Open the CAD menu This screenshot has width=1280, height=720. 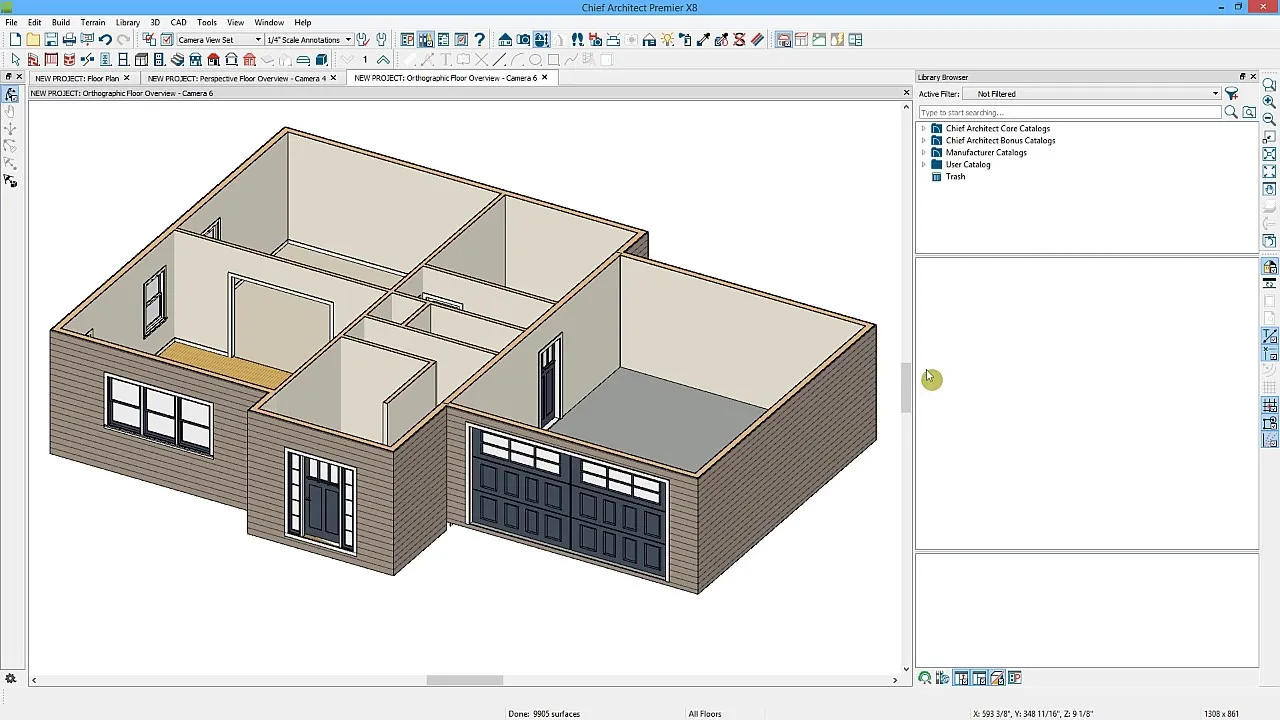[x=178, y=22]
